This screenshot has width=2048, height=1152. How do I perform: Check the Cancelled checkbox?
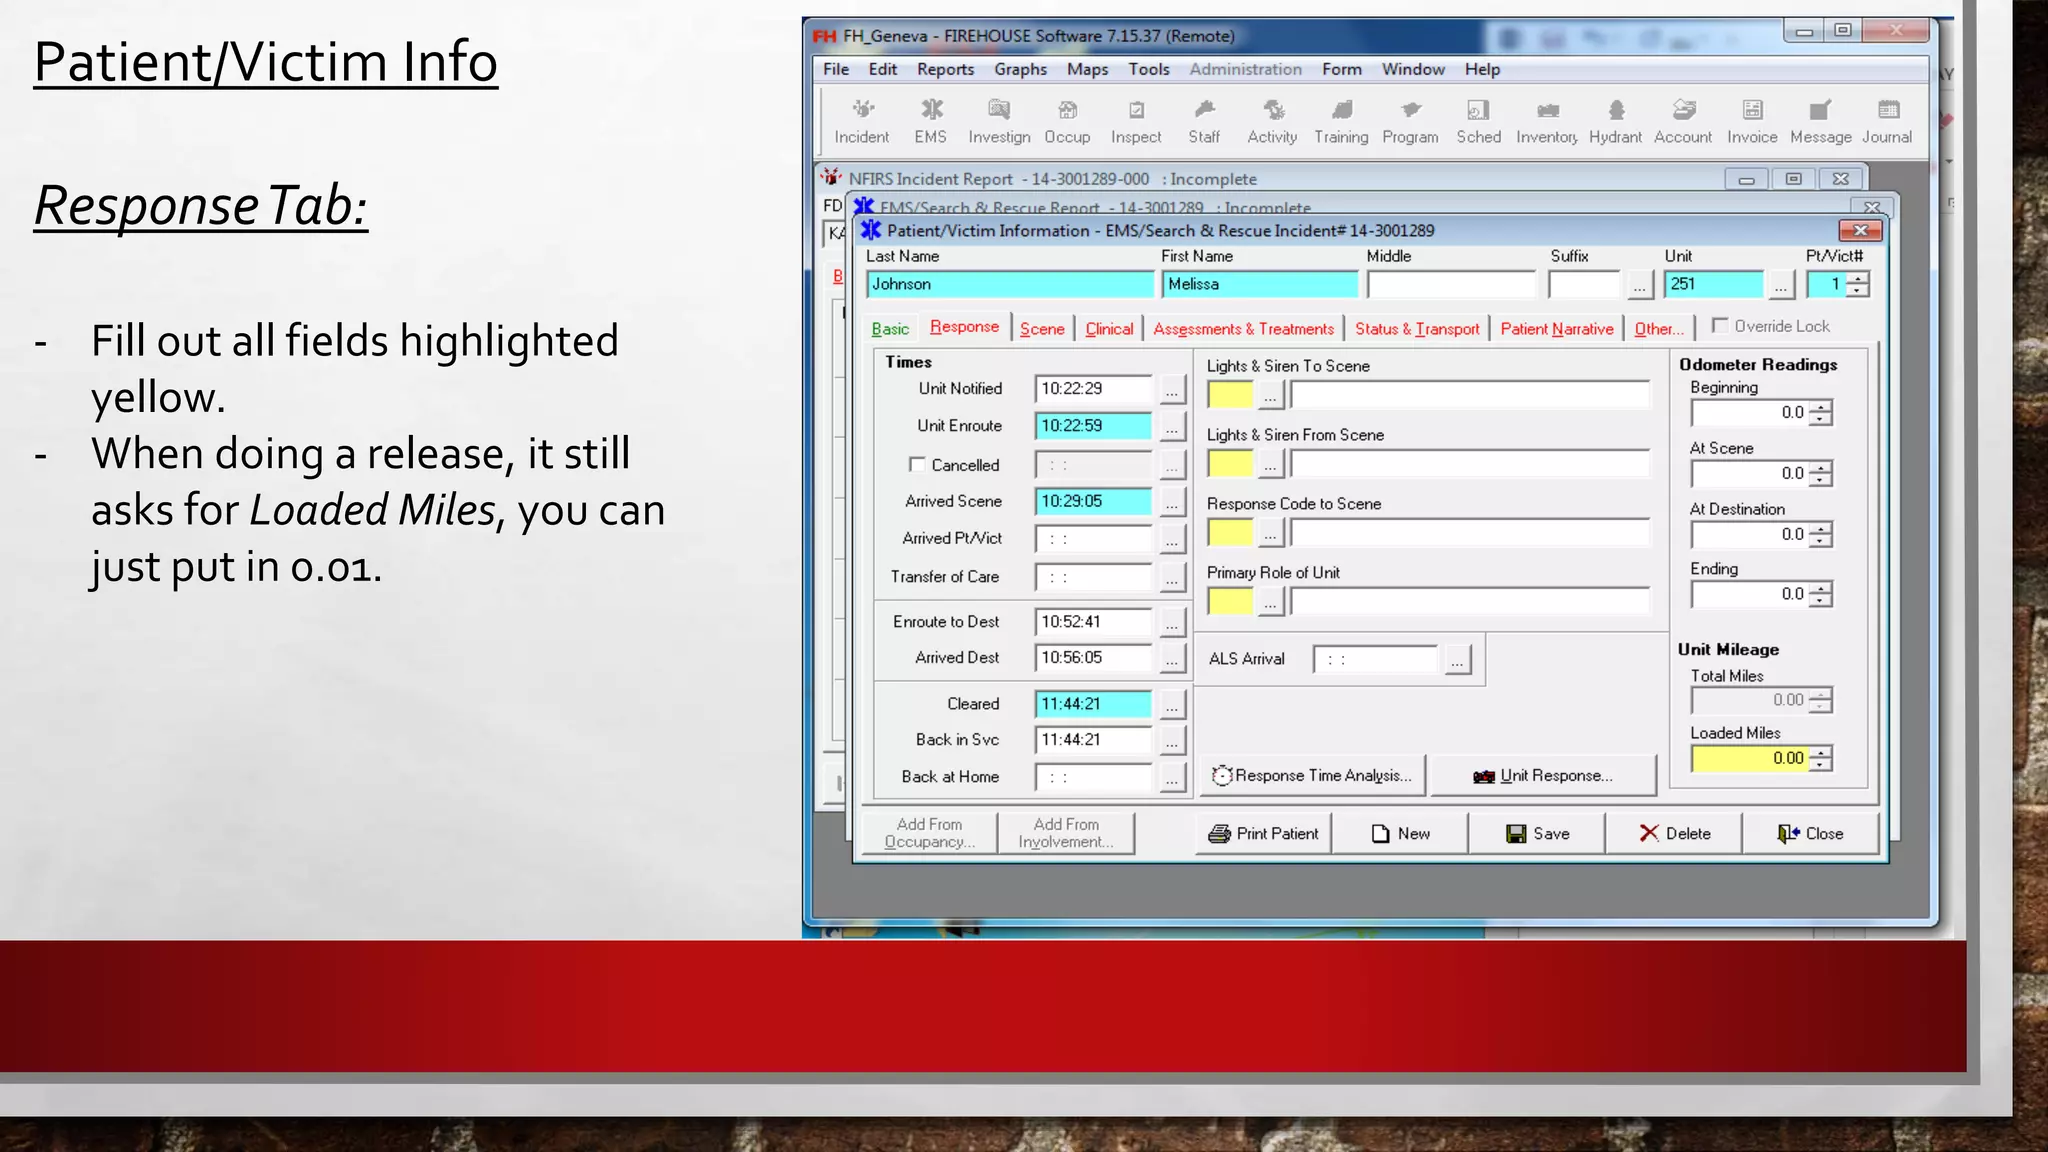[x=917, y=464]
